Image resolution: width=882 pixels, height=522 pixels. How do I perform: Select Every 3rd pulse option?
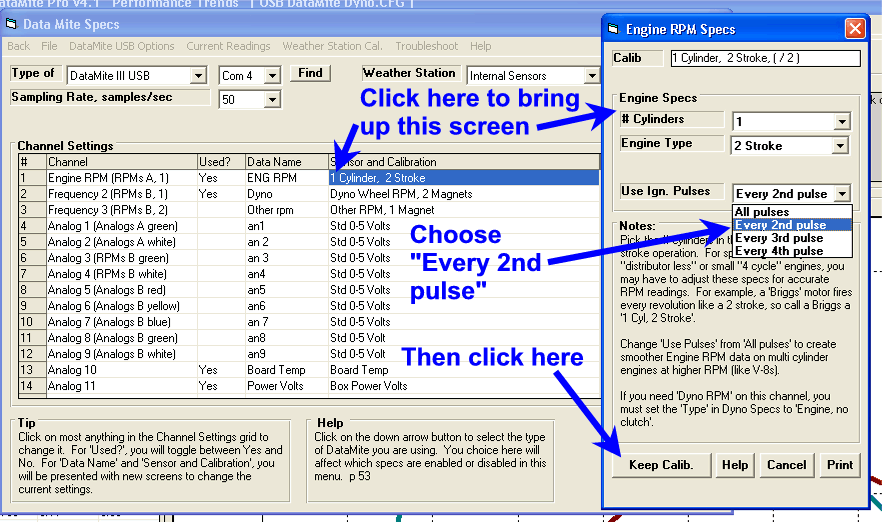[793, 238]
